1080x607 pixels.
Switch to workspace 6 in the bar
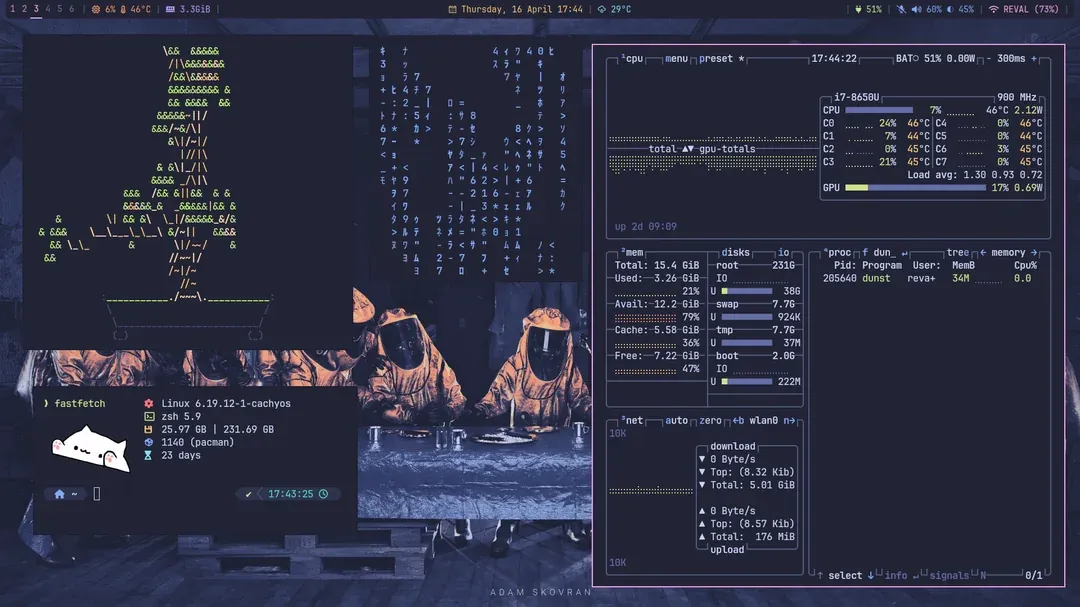pyautogui.click(x=71, y=9)
